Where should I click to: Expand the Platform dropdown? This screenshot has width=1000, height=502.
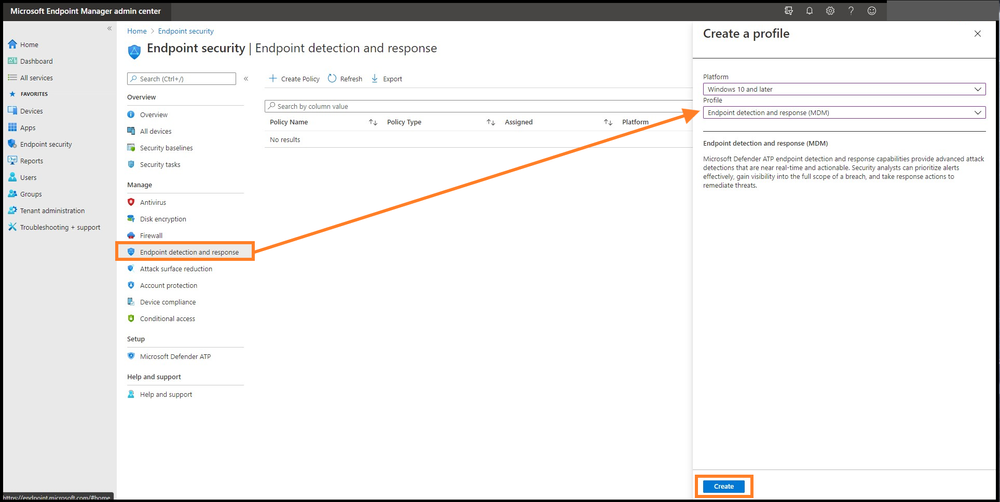[844, 89]
